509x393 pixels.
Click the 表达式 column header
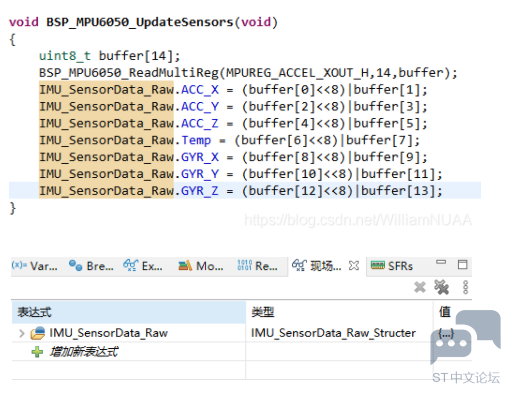click(129, 312)
